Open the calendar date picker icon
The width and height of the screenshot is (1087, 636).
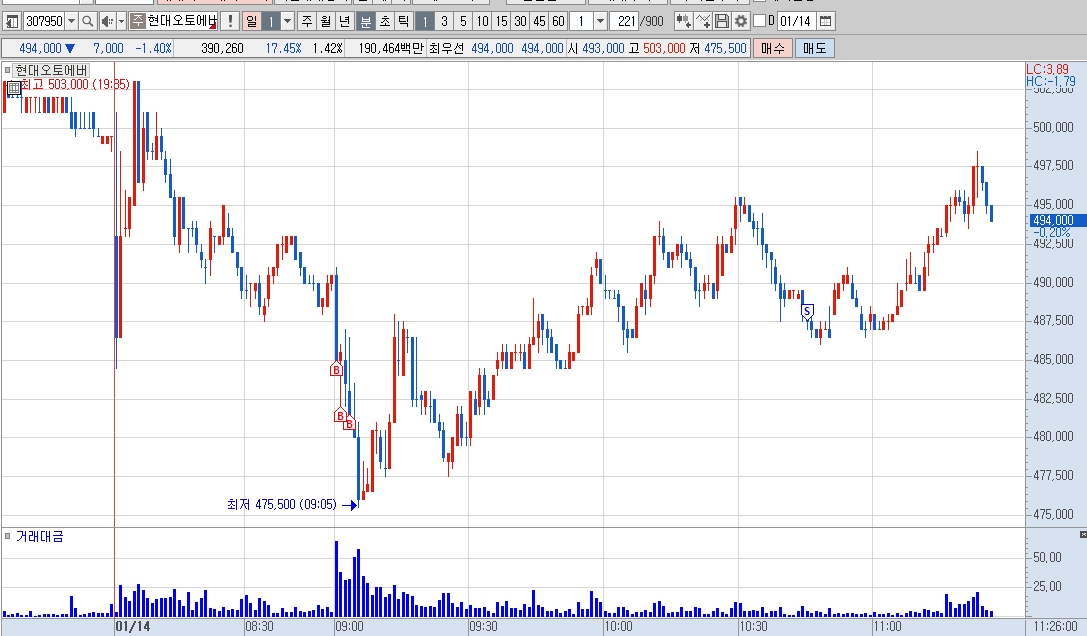coord(826,22)
